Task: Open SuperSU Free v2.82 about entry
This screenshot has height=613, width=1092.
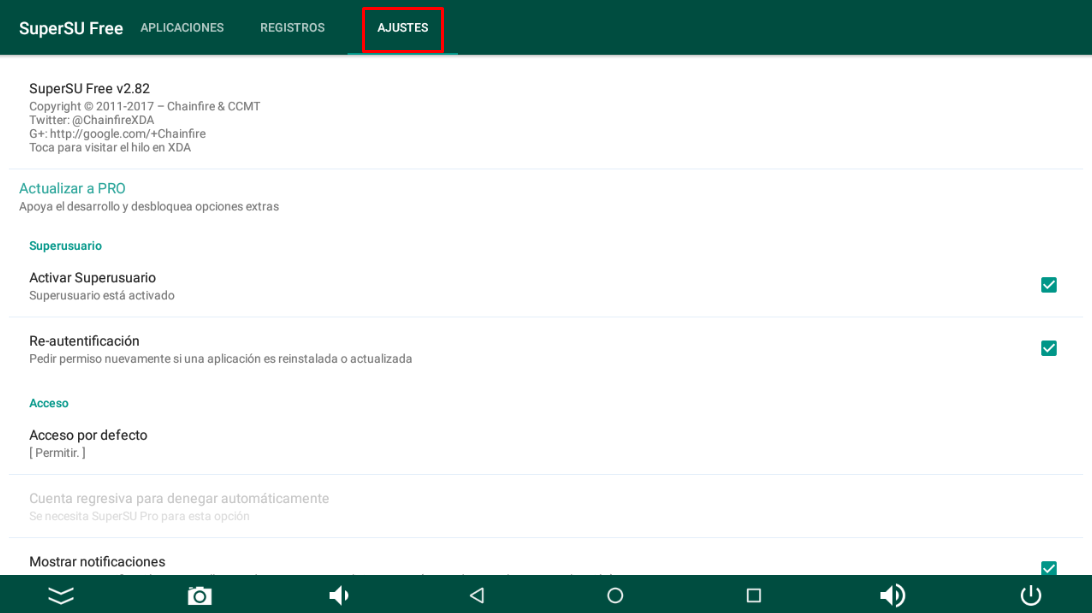Action: (x=89, y=89)
